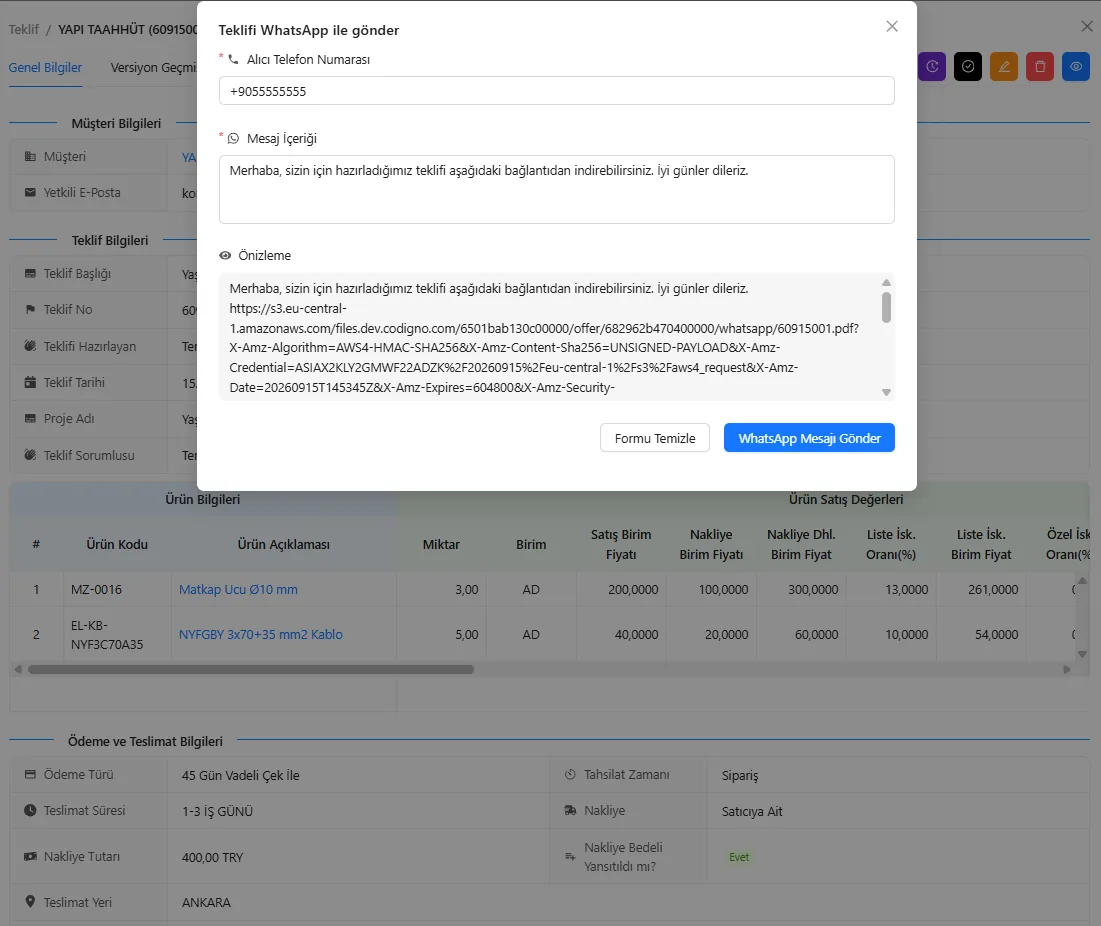The height and width of the screenshot is (926, 1101).
Task: Open the Matkap Ucu Ø10 mm product link
Action: [238, 590]
